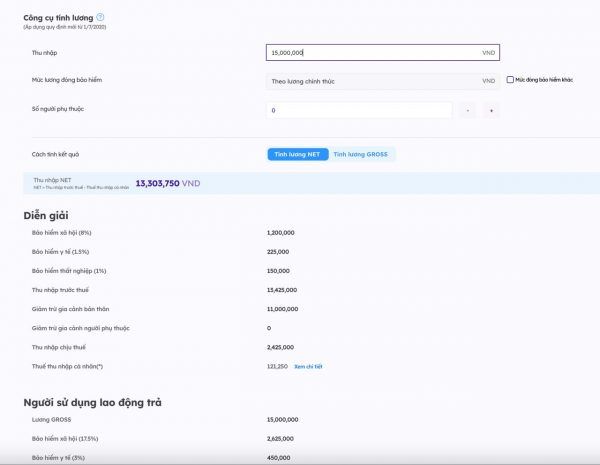Select the Theo lương chính thức insurance field
The width and height of the screenshot is (600, 465).
coord(383,81)
